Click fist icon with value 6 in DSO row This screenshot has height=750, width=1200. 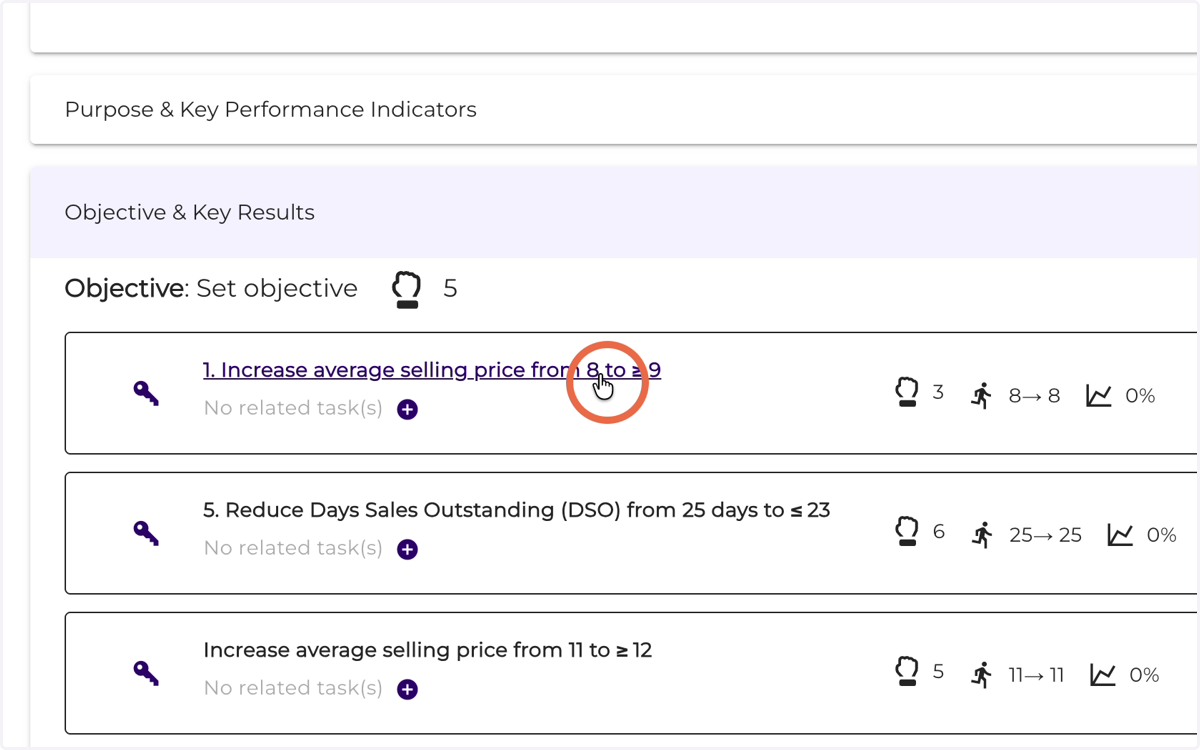click(x=907, y=531)
